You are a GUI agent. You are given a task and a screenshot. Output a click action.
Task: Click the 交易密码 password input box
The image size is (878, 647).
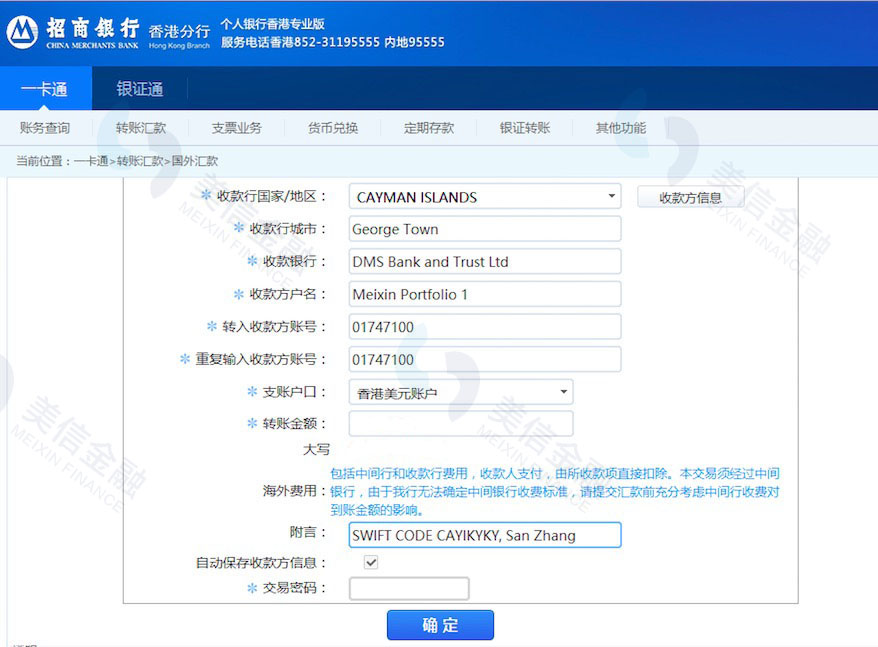pyautogui.click(x=409, y=588)
